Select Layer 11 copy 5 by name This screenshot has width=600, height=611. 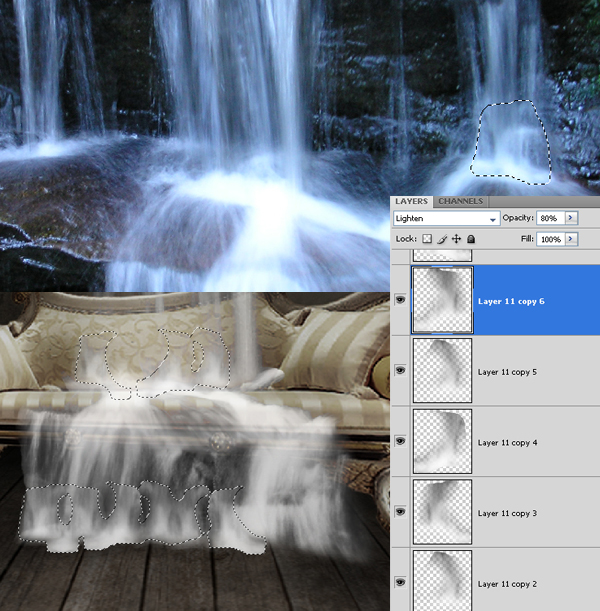click(507, 372)
